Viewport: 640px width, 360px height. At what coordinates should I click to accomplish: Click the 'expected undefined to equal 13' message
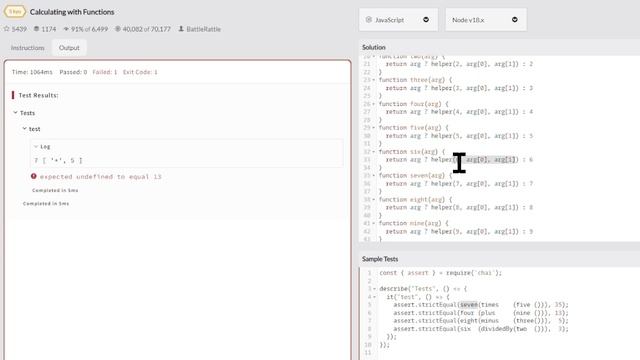(x=100, y=177)
